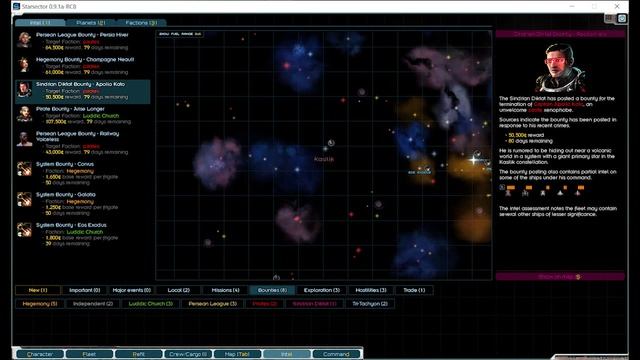This screenshot has height=360, width=640.
Task: Click 'Hegemony Bounty - Champagne Neouli' title
Action: click(85, 60)
